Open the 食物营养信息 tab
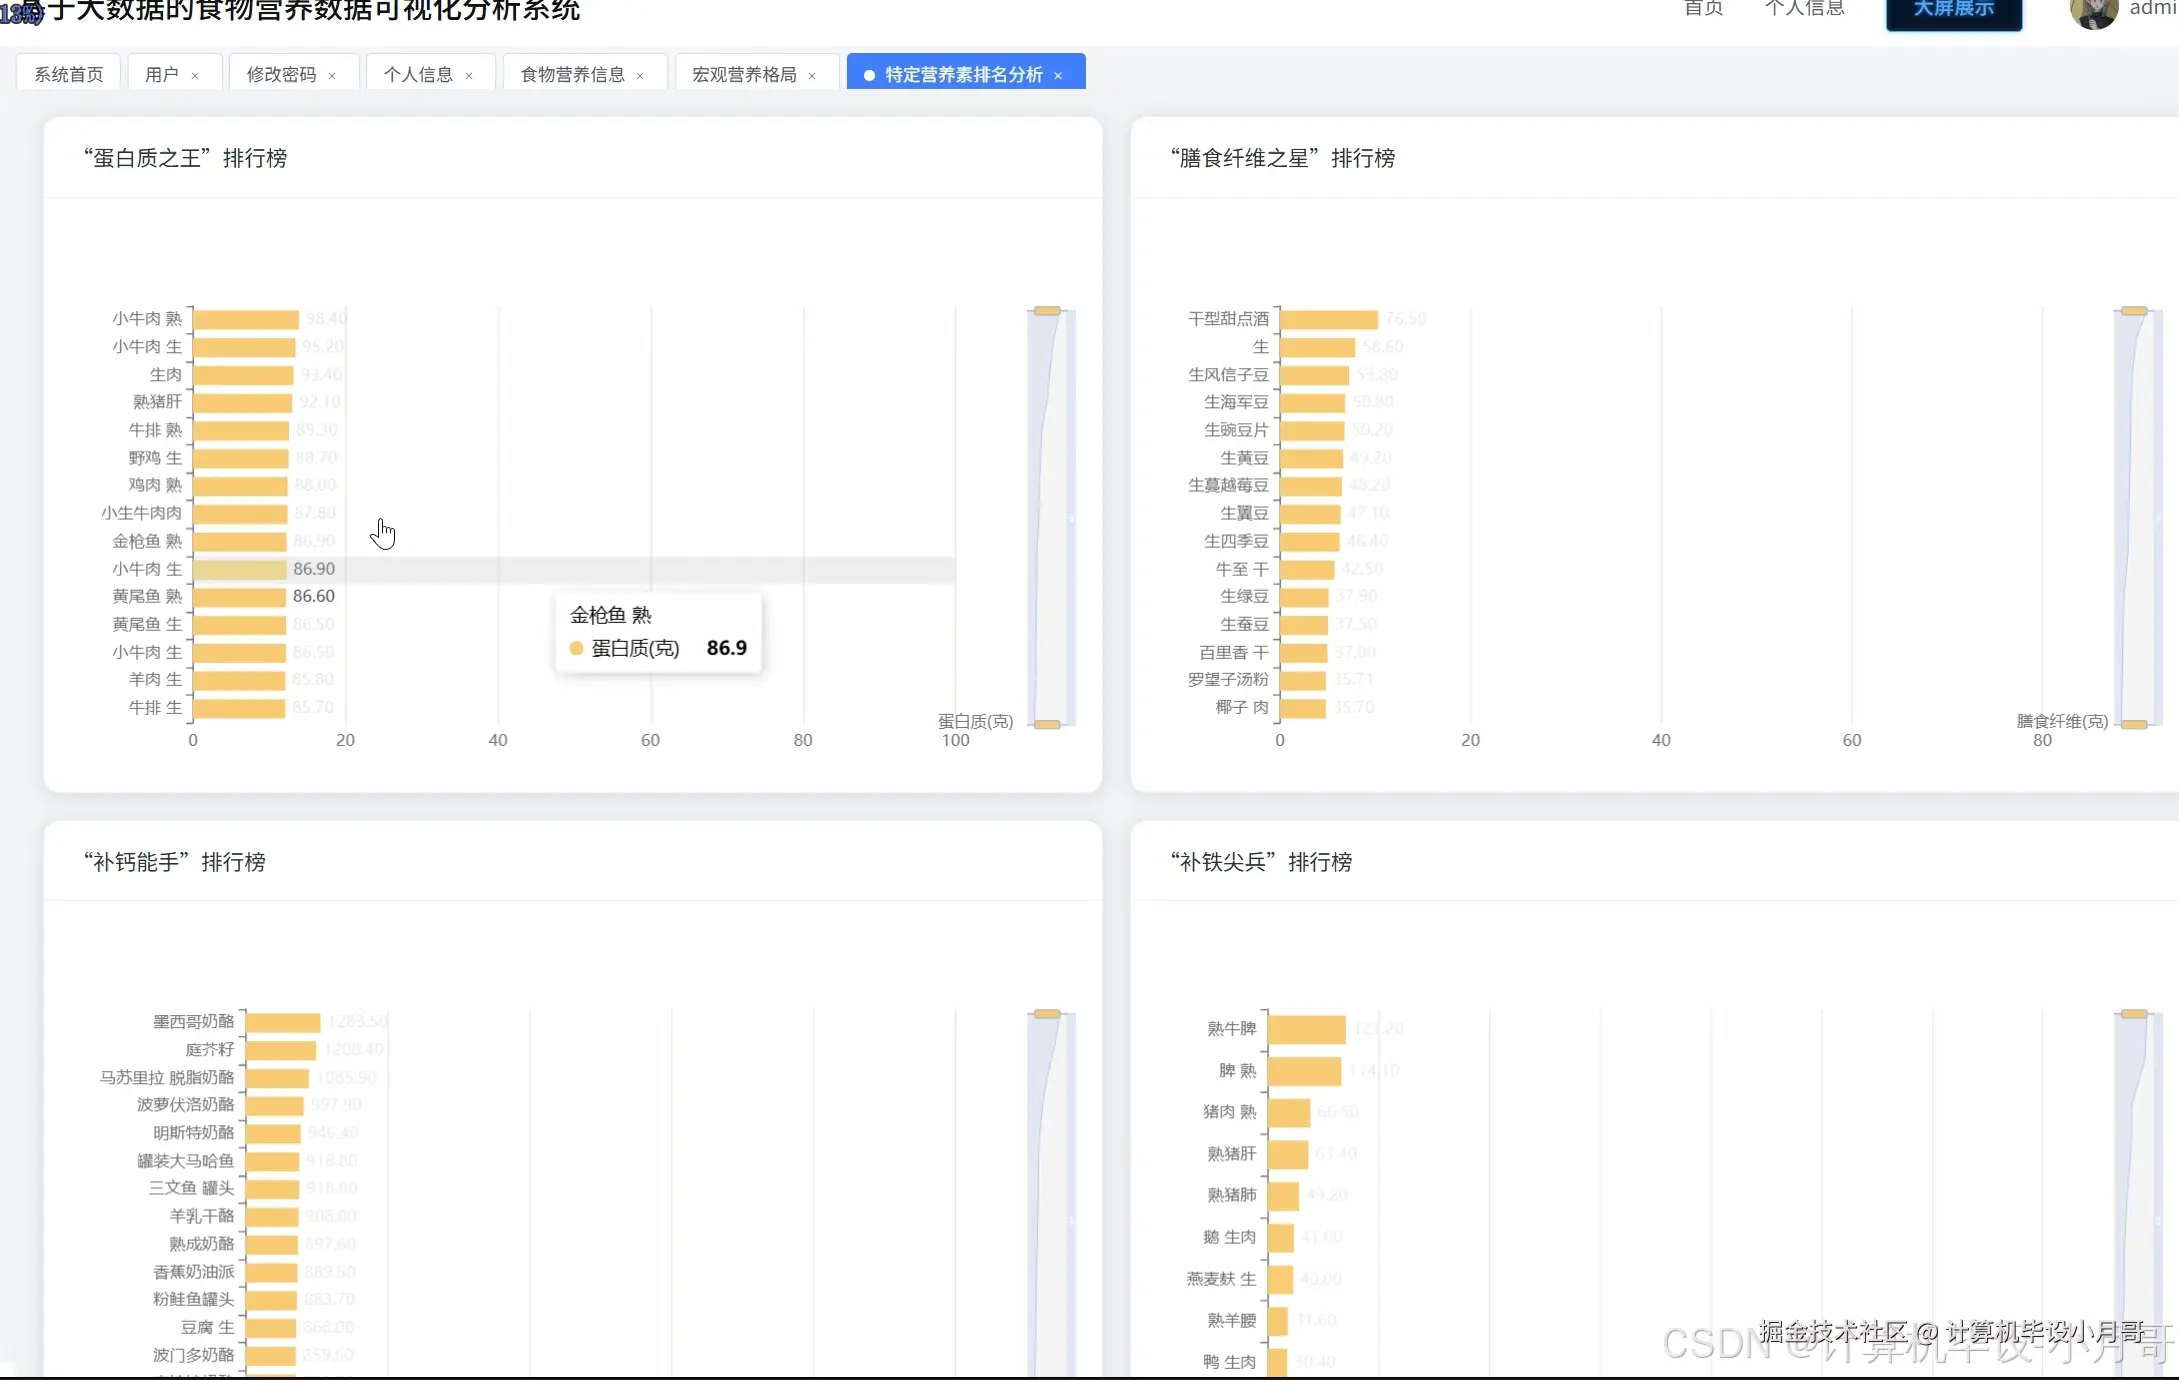Screen dimensions: 2179x1380 point(572,75)
